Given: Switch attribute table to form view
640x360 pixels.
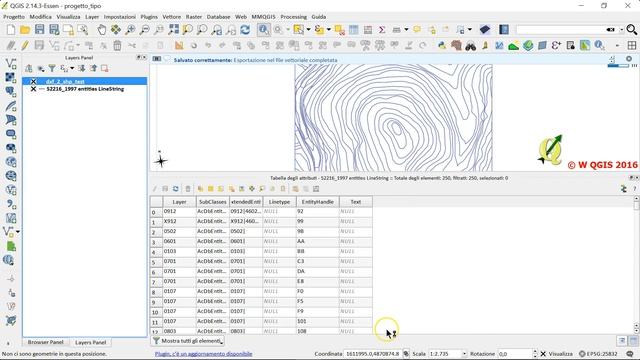Looking at the screenshot, I should coord(622,340).
